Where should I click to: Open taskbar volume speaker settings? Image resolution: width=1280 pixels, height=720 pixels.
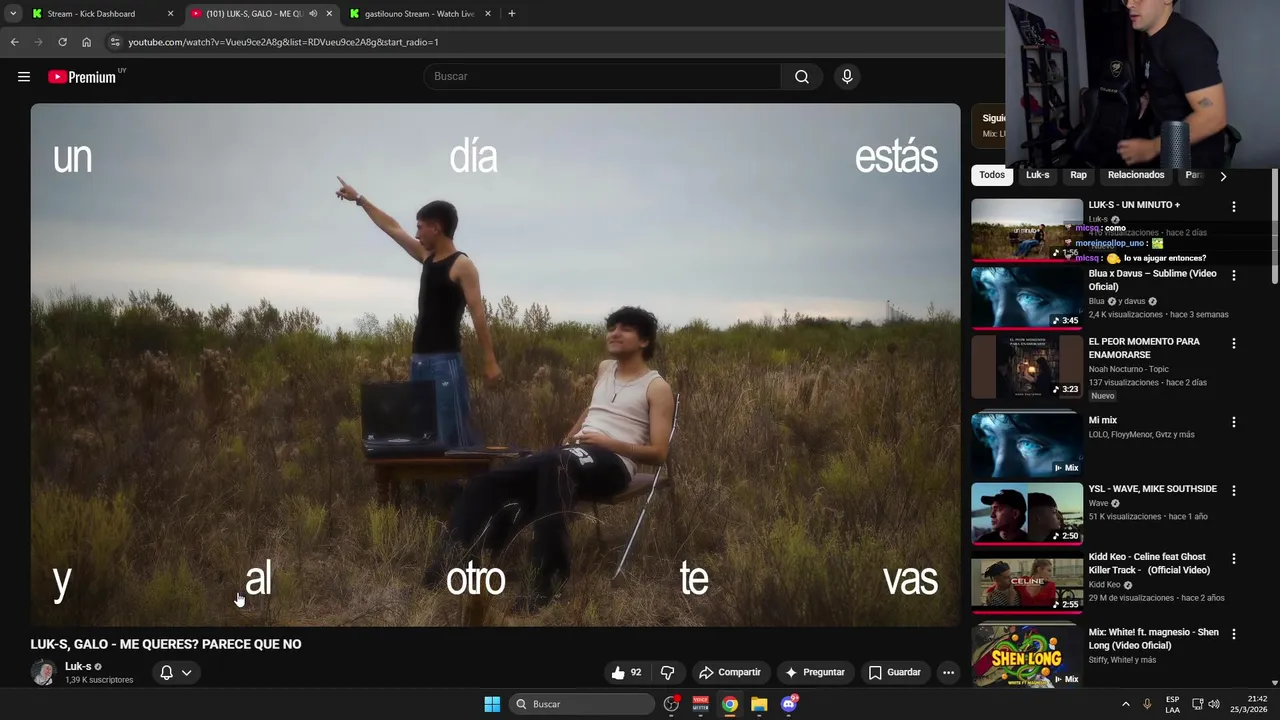tap(1214, 704)
